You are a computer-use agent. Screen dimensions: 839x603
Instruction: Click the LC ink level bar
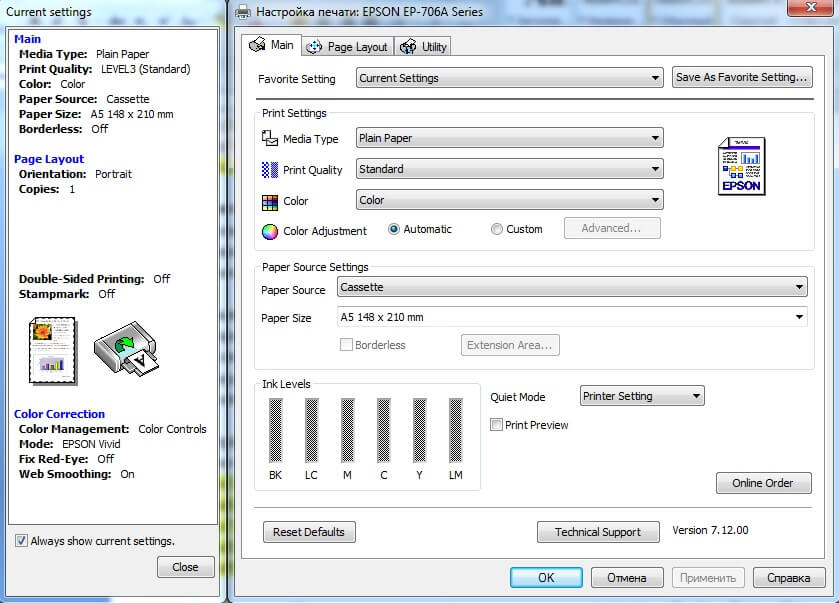(311, 430)
